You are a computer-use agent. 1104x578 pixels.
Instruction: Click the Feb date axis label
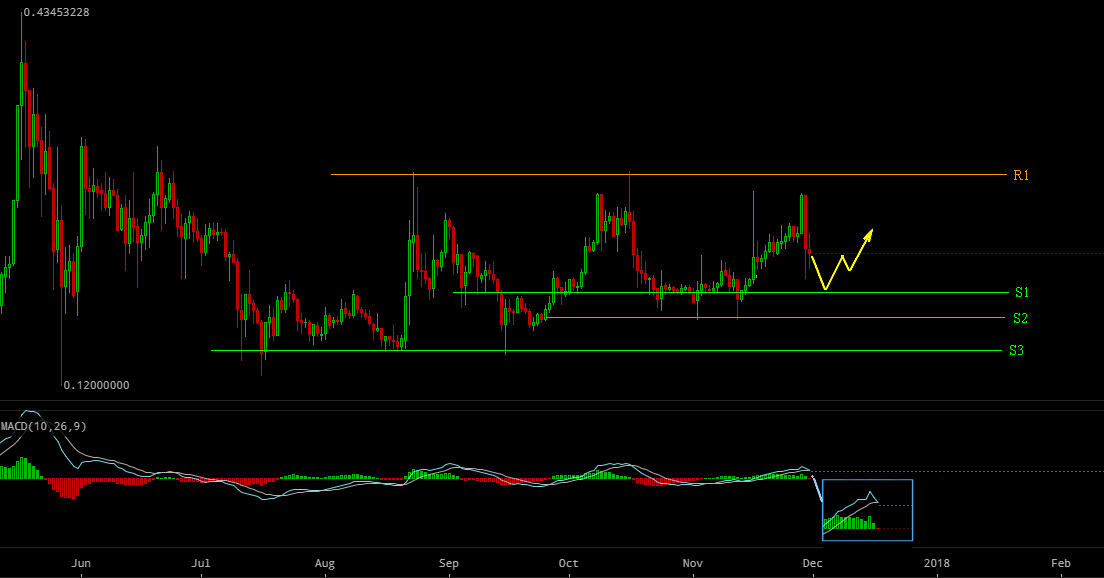pos(1060,563)
